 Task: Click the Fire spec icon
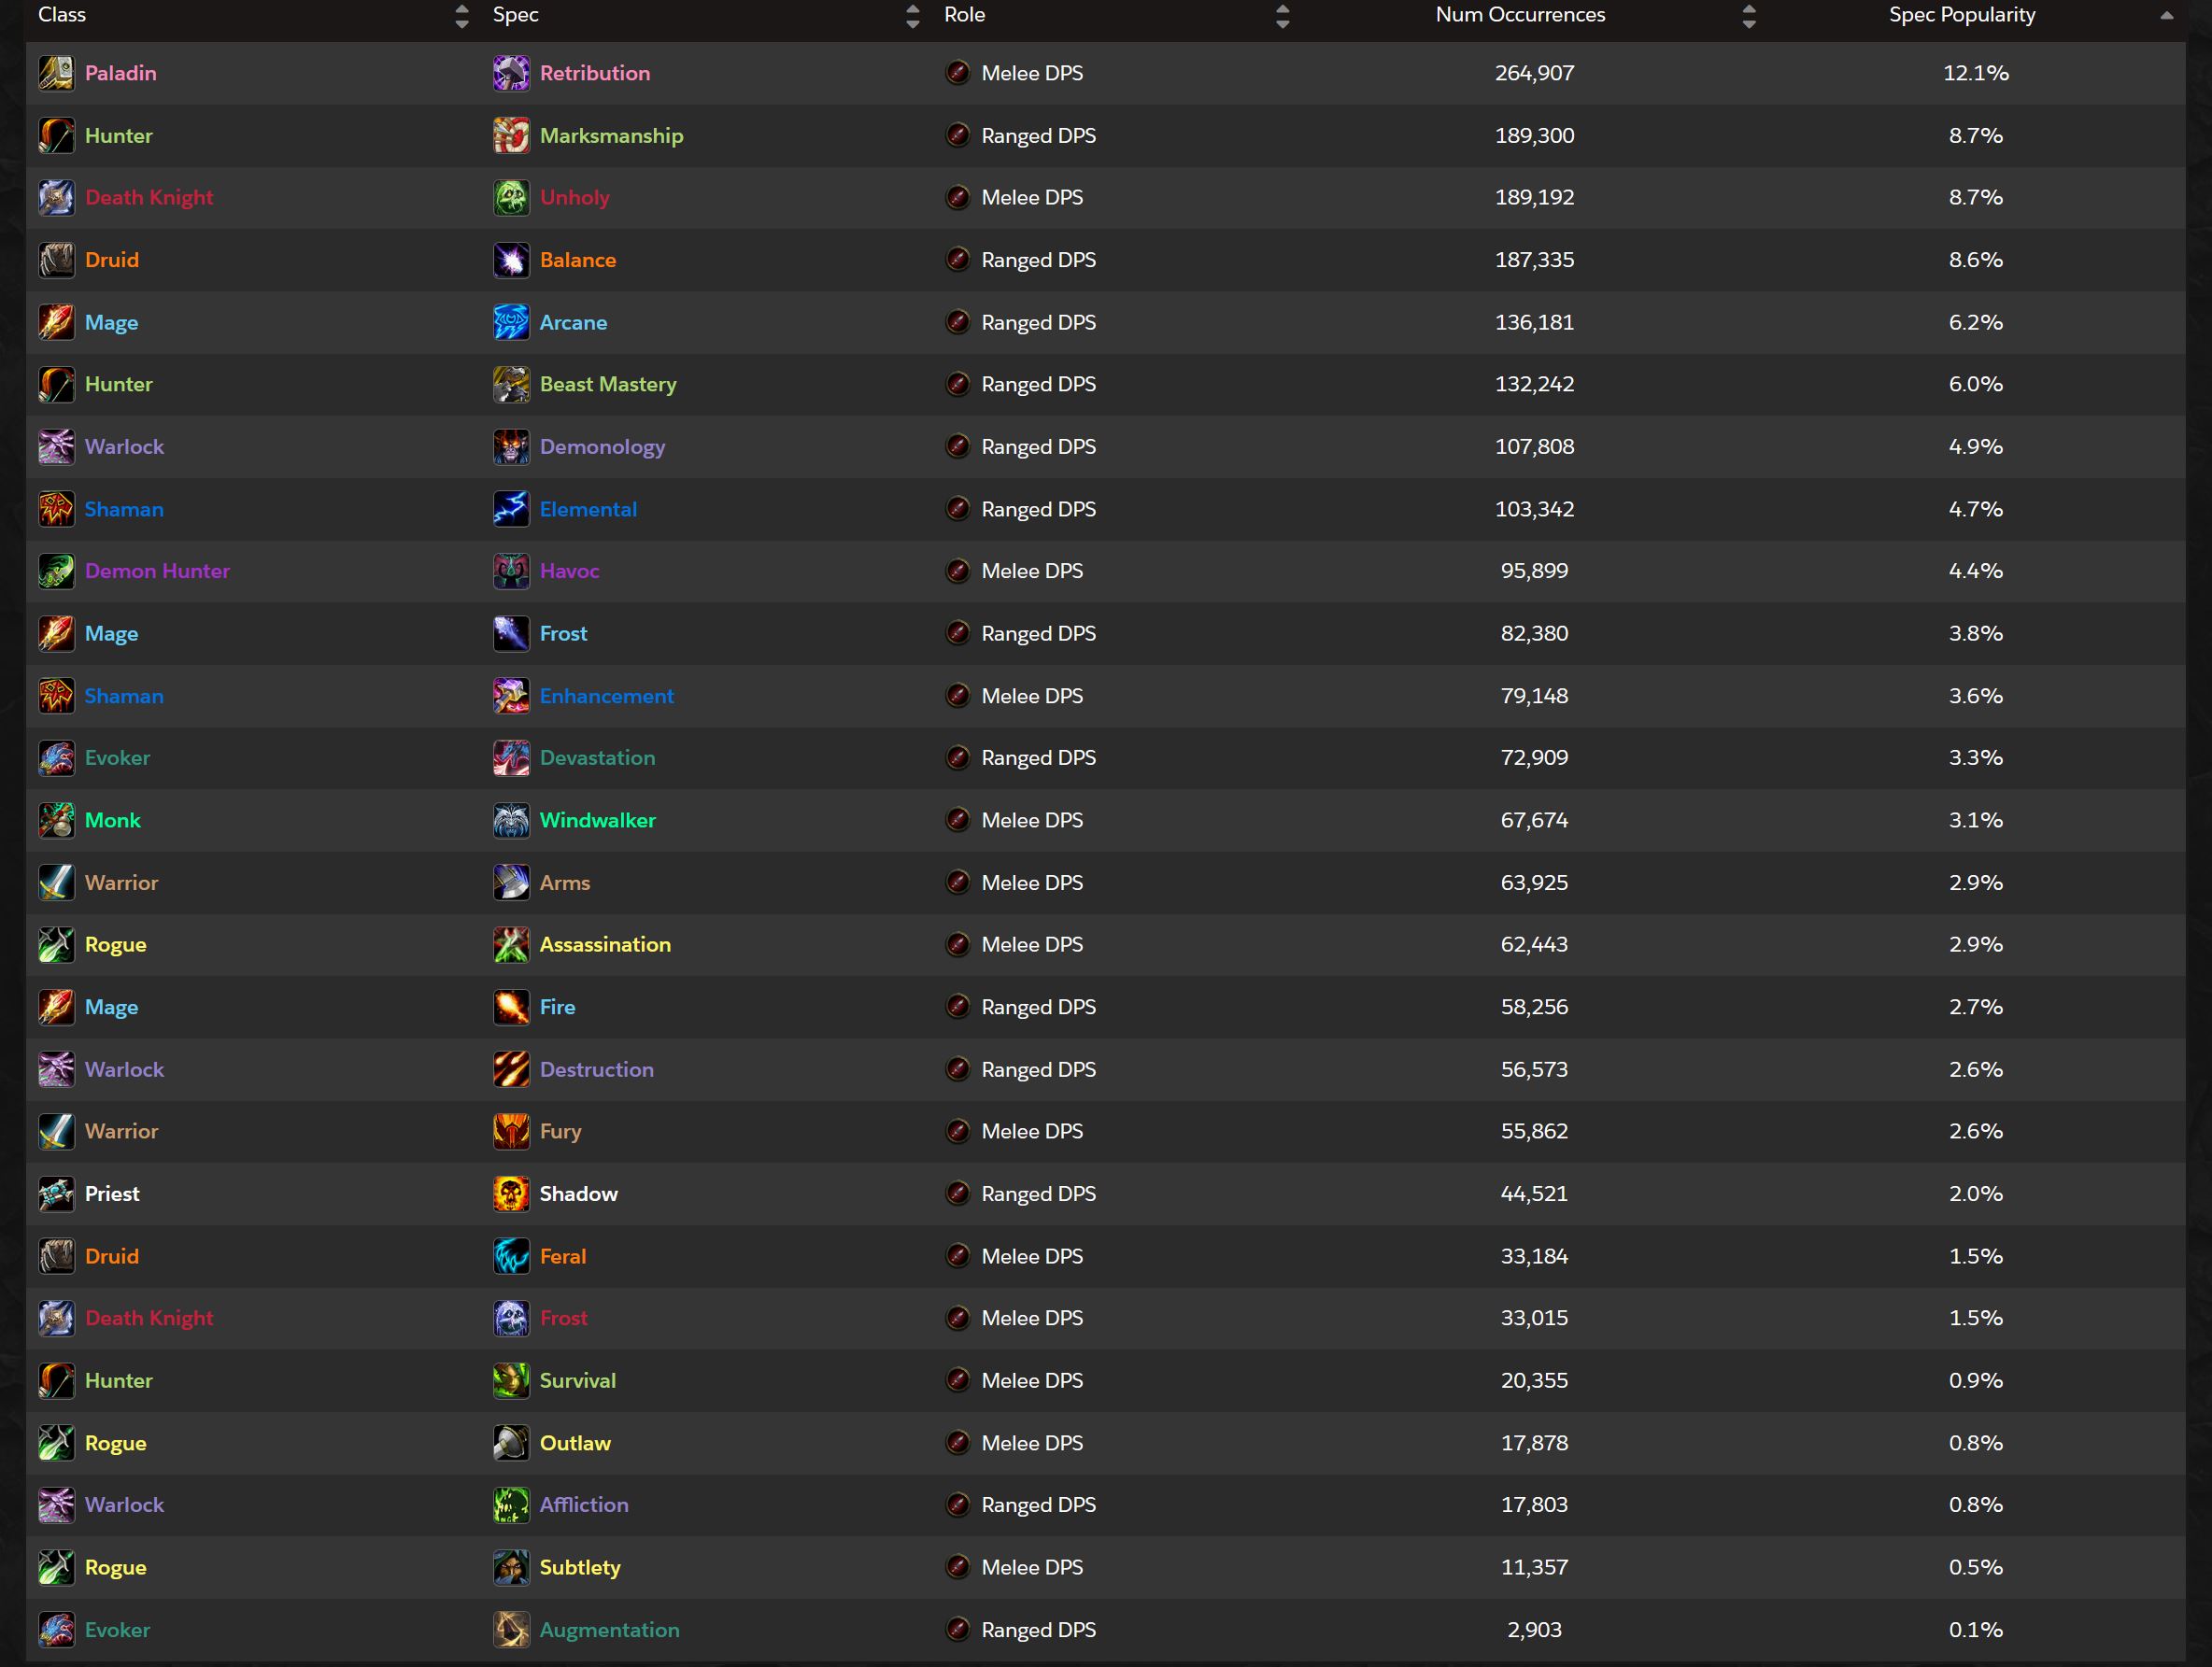tap(511, 1007)
